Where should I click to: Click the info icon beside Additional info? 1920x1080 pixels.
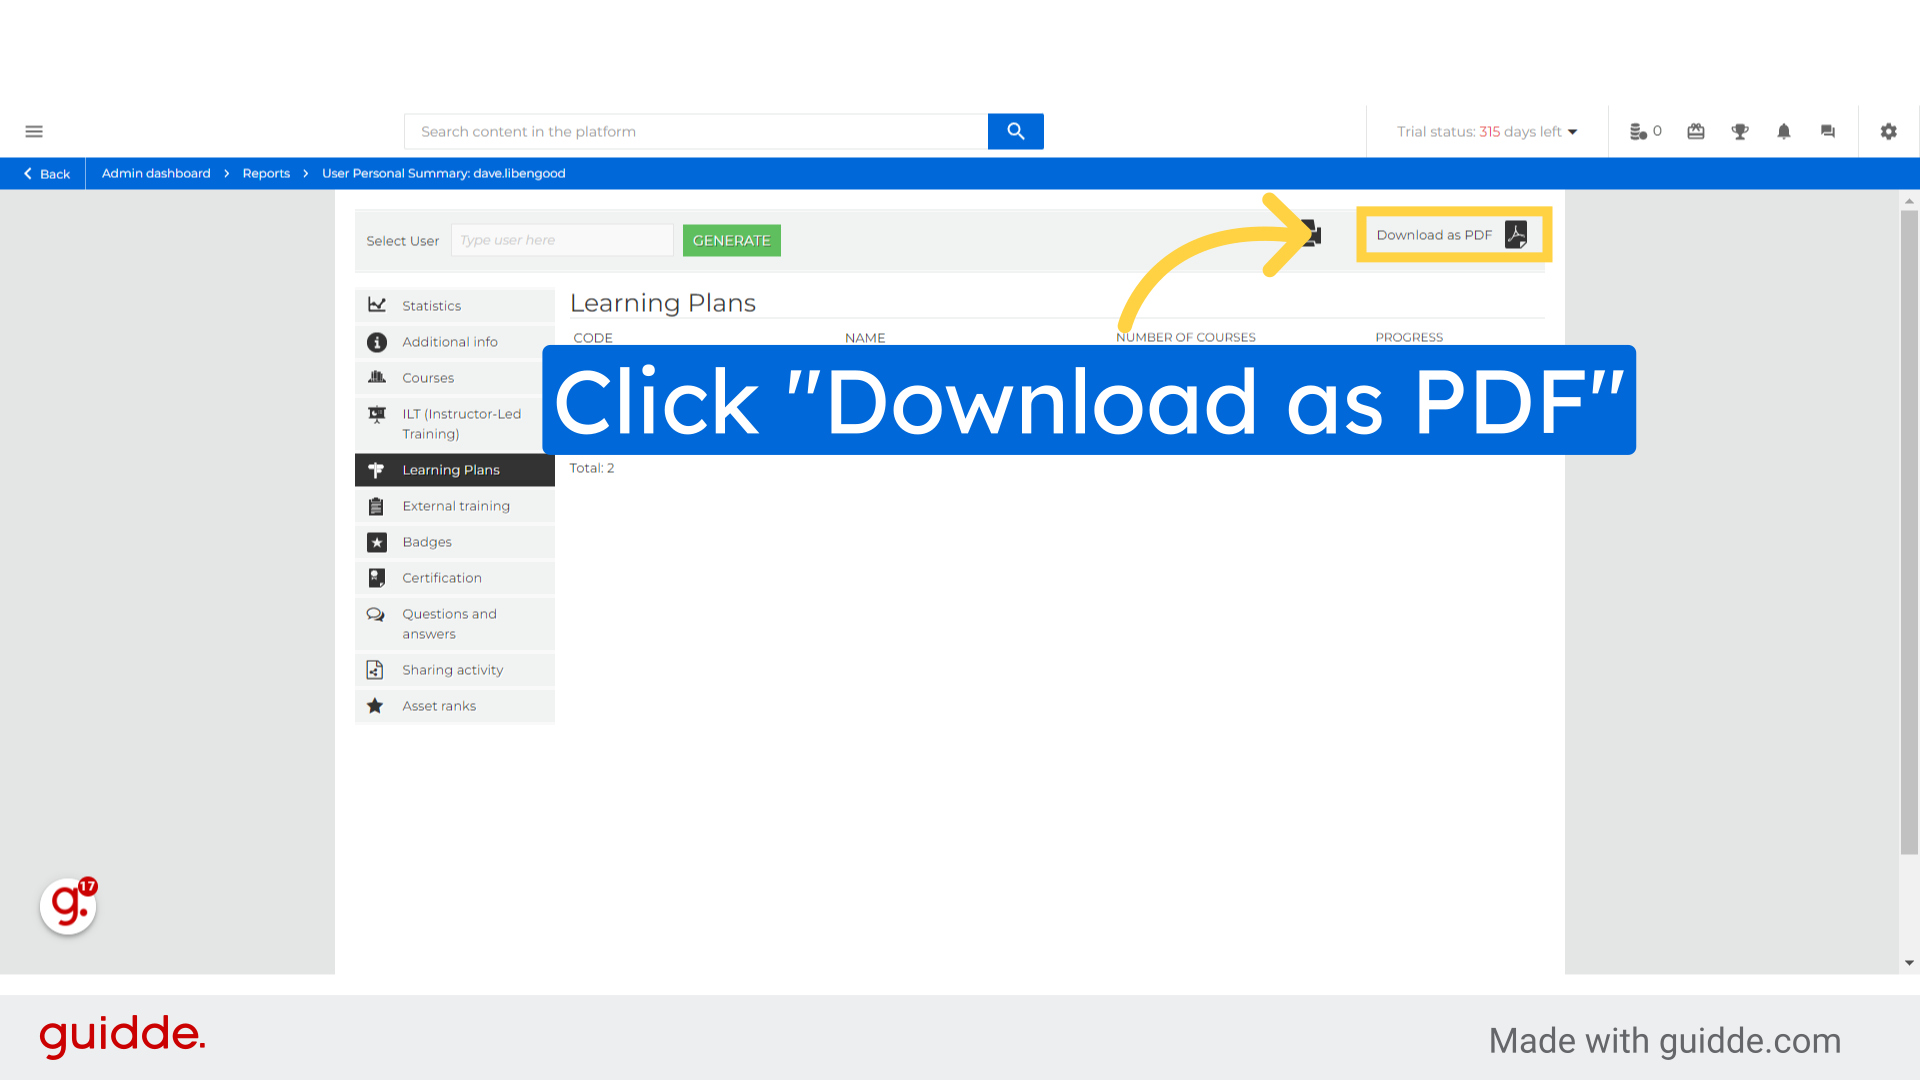(377, 341)
